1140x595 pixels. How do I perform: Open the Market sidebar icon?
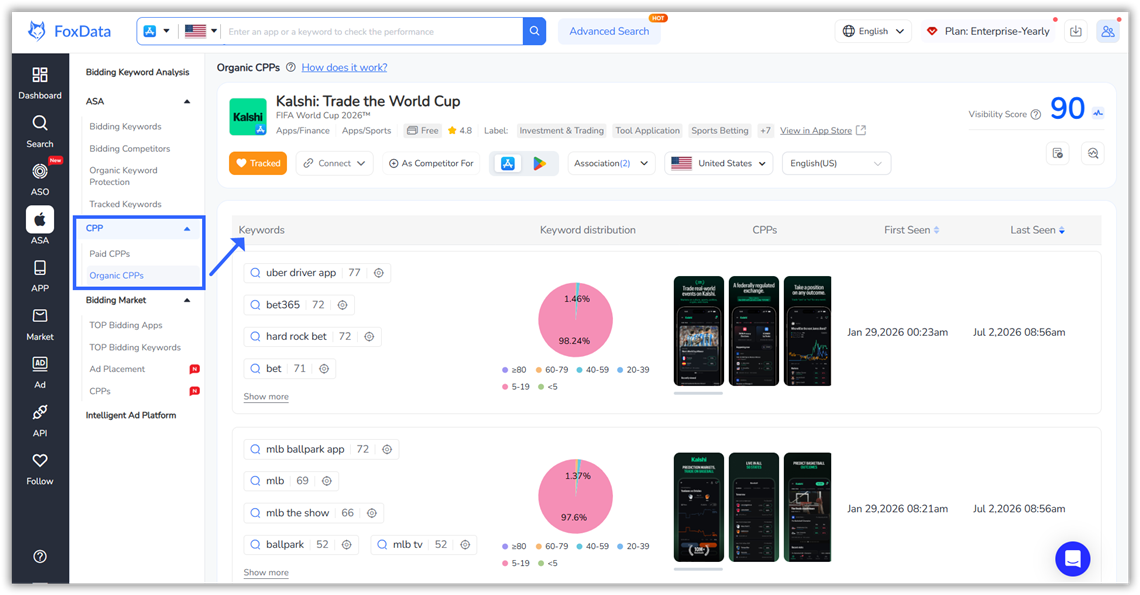click(x=40, y=316)
